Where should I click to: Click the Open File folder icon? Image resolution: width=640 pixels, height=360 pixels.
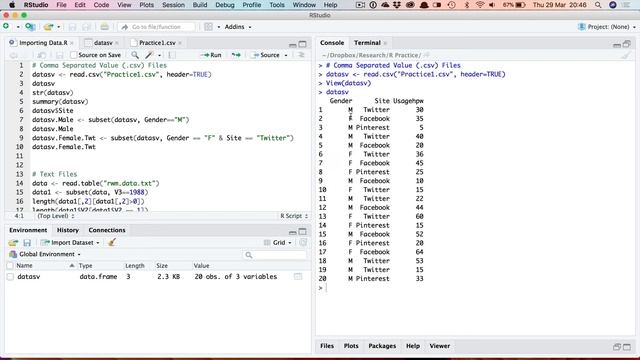click(x=48, y=27)
